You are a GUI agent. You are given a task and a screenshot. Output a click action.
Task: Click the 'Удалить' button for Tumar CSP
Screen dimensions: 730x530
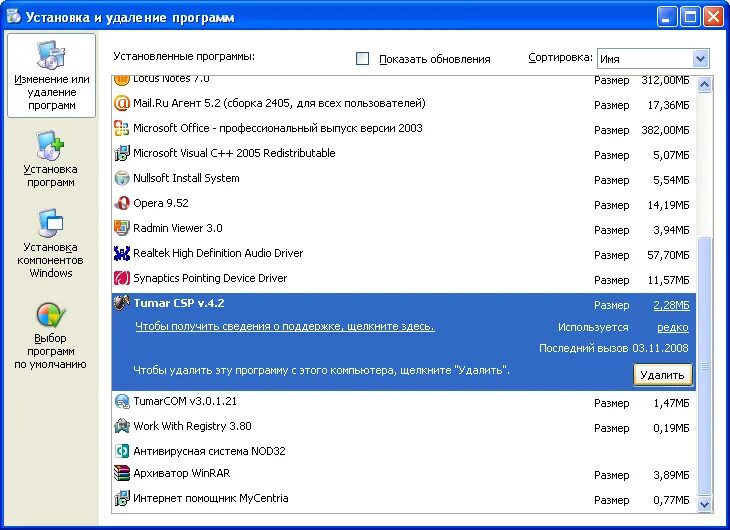662,375
